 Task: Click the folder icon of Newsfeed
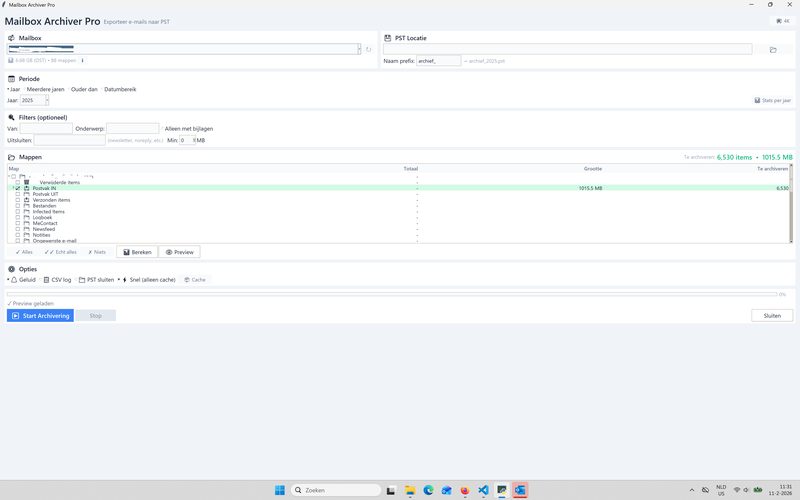pyautogui.click(x=27, y=229)
